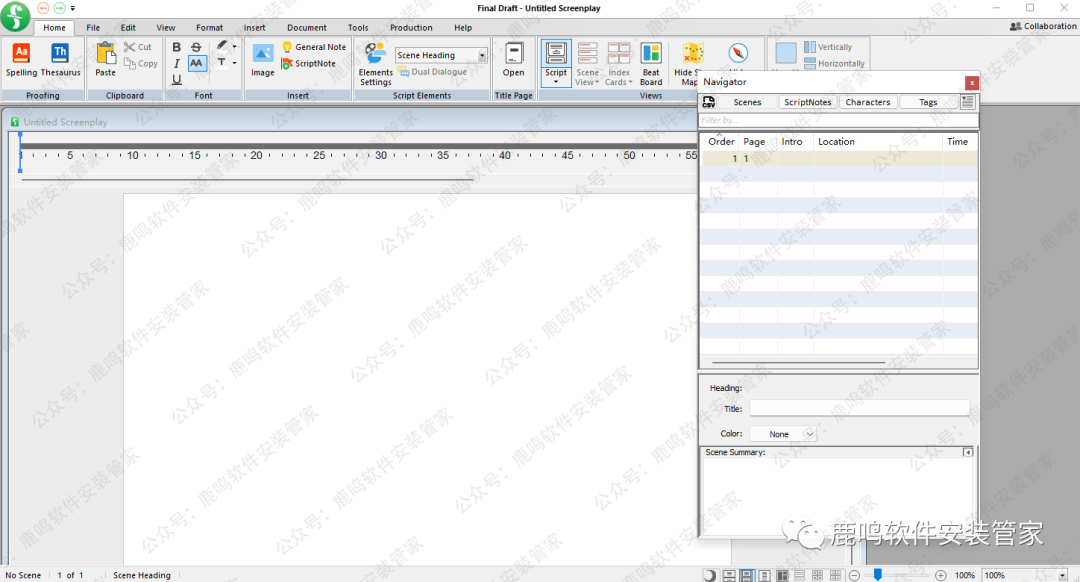This screenshot has height=582, width=1080.
Task: Open the Home ribbon tab
Action: [x=54, y=28]
